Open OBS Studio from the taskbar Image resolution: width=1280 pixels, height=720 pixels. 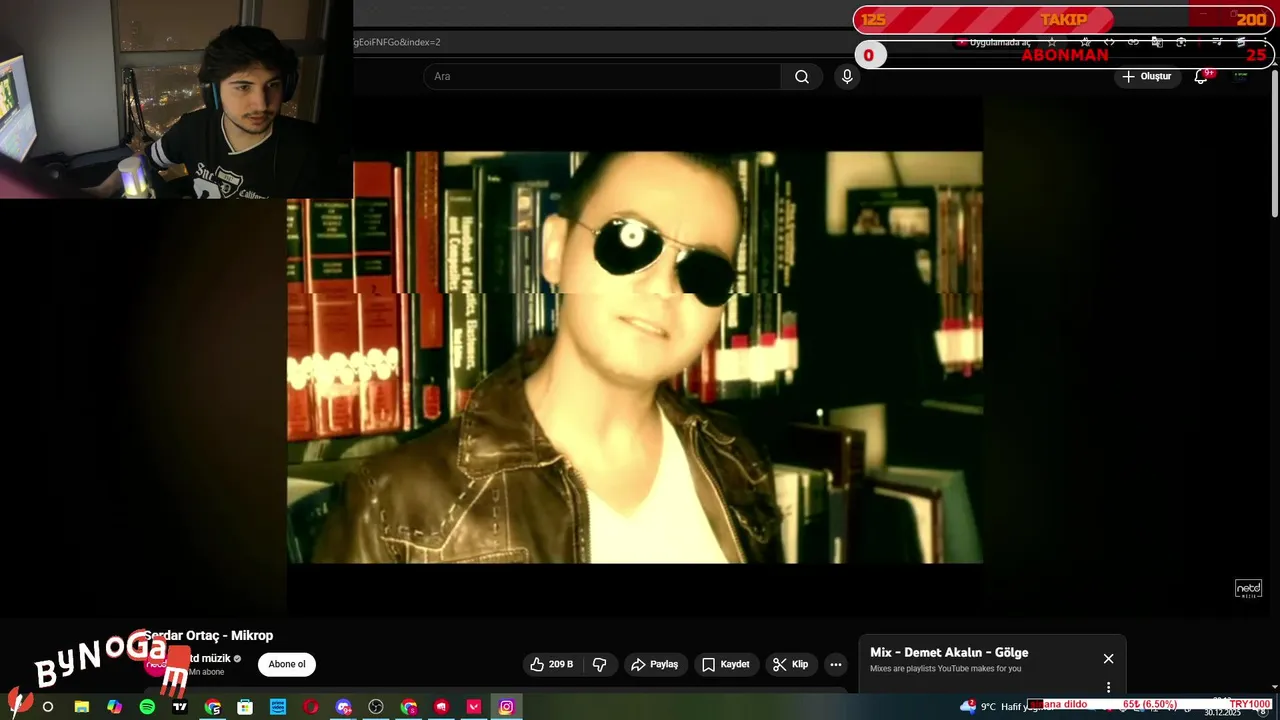[x=376, y=707]
